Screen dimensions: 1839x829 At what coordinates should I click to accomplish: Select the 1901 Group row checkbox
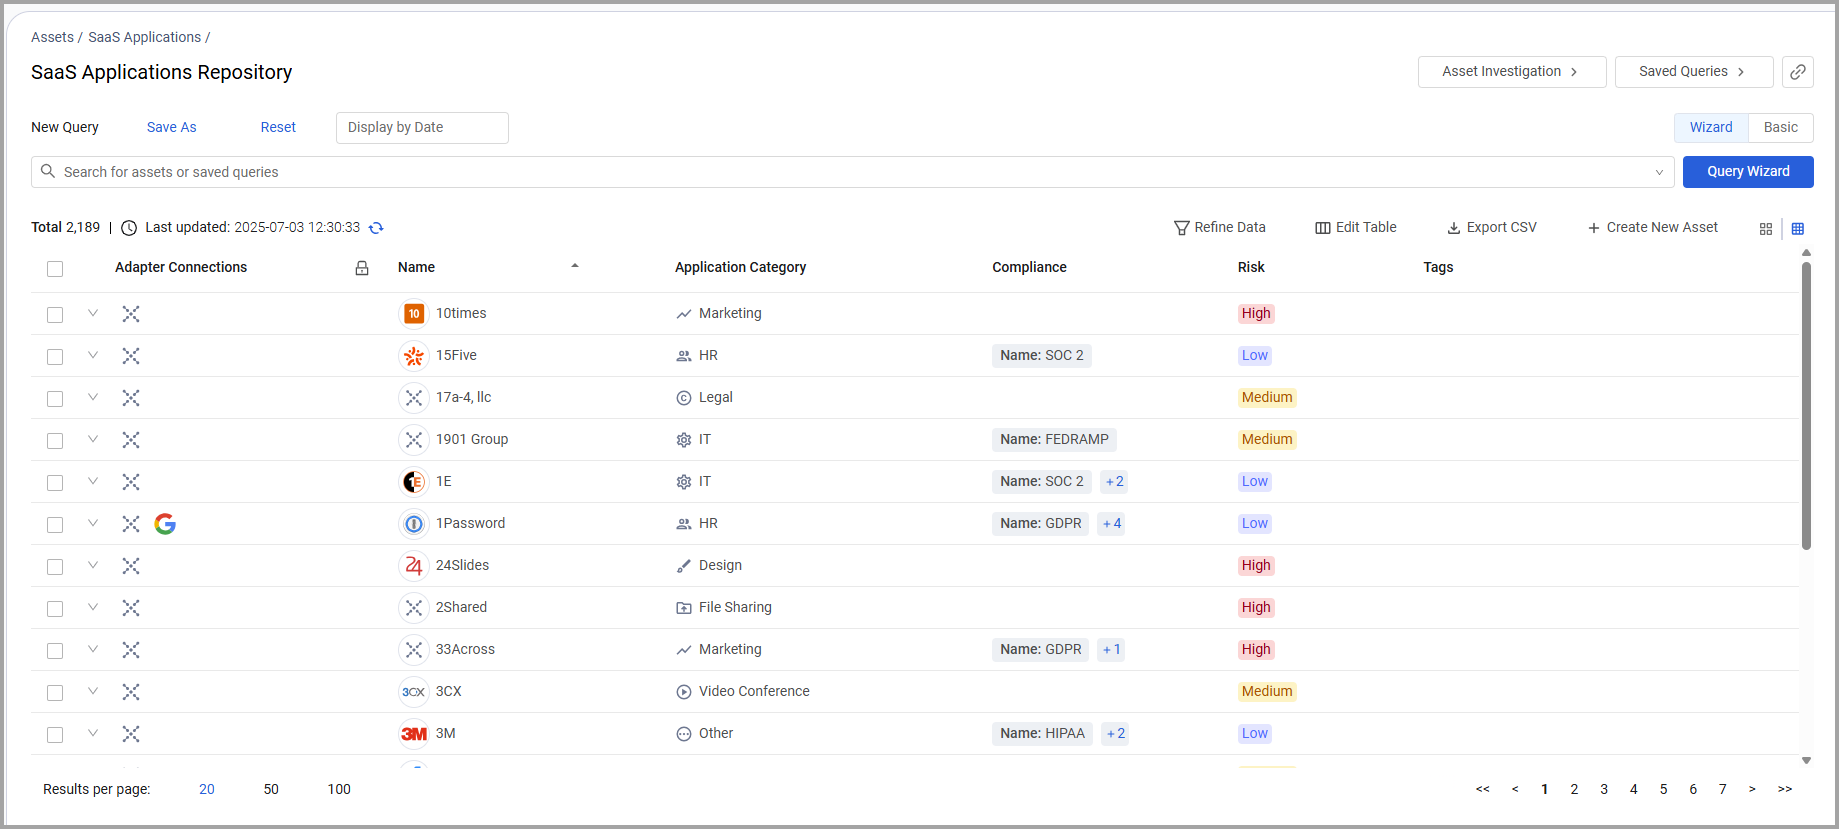click(x=55, y=441)
